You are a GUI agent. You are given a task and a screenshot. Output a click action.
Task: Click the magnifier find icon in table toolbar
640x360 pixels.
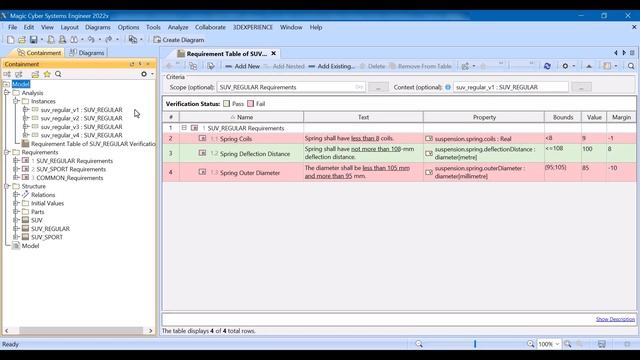631,66
